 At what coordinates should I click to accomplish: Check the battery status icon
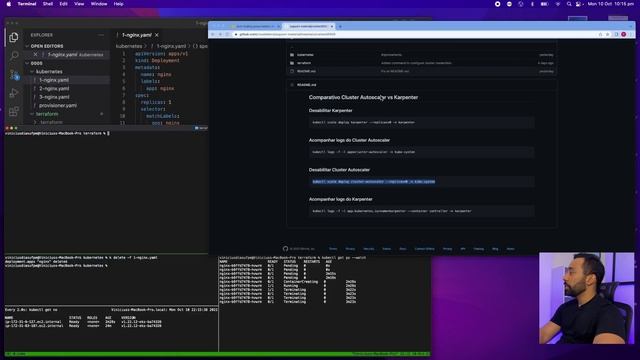[544, 4]
